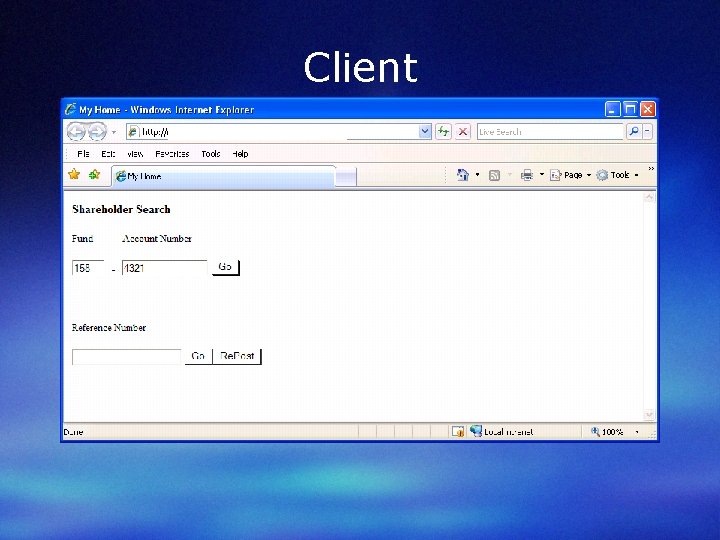Expand the address bar history dropdown
Viewport: 720px width, 540px height.
[x=425, y=132]
